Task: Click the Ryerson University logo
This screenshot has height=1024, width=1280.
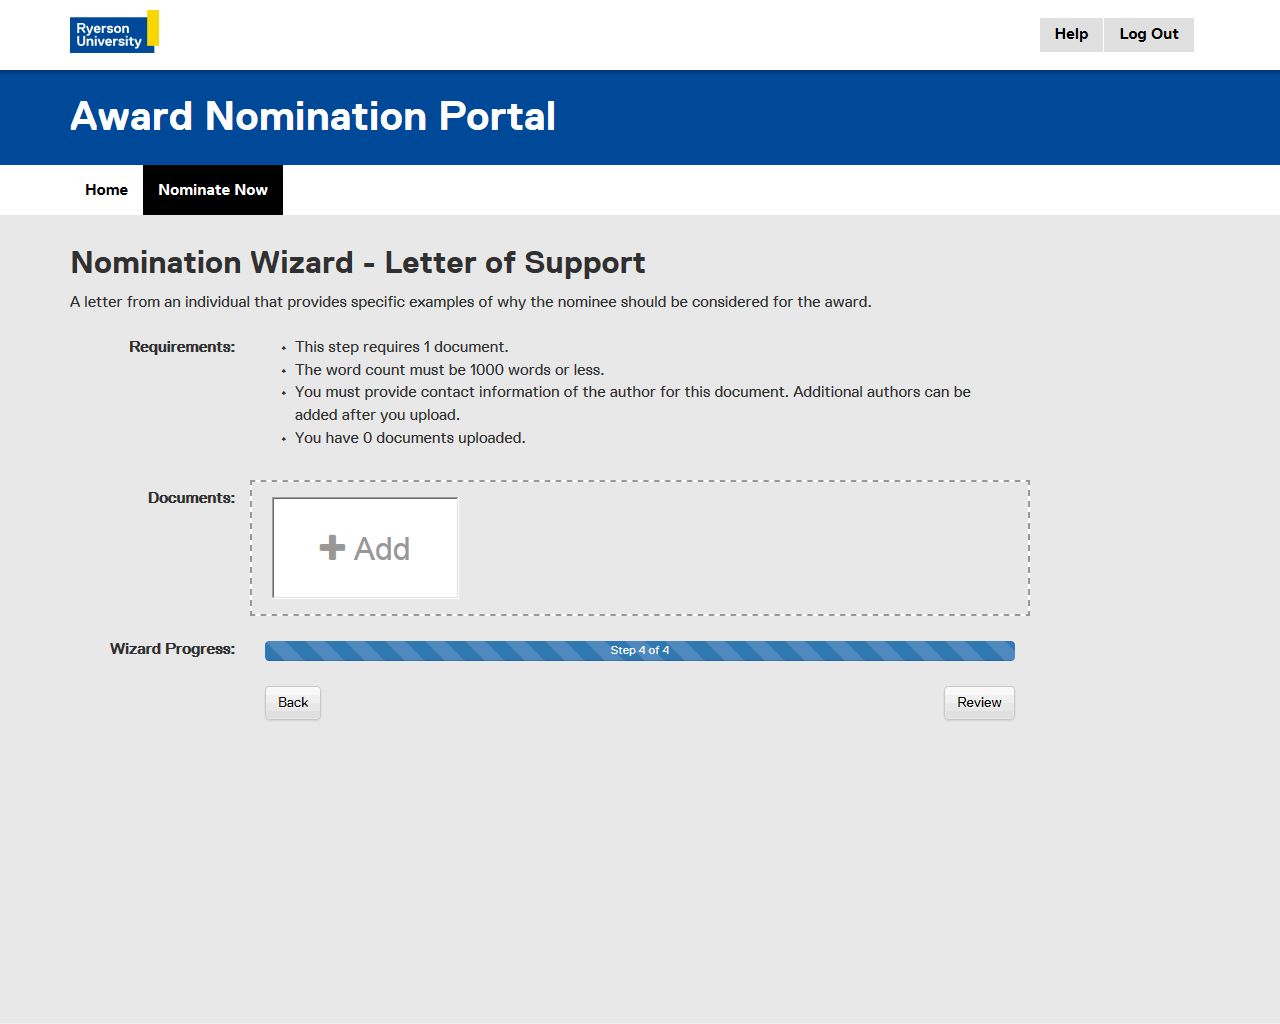Action: pos(114,32)
